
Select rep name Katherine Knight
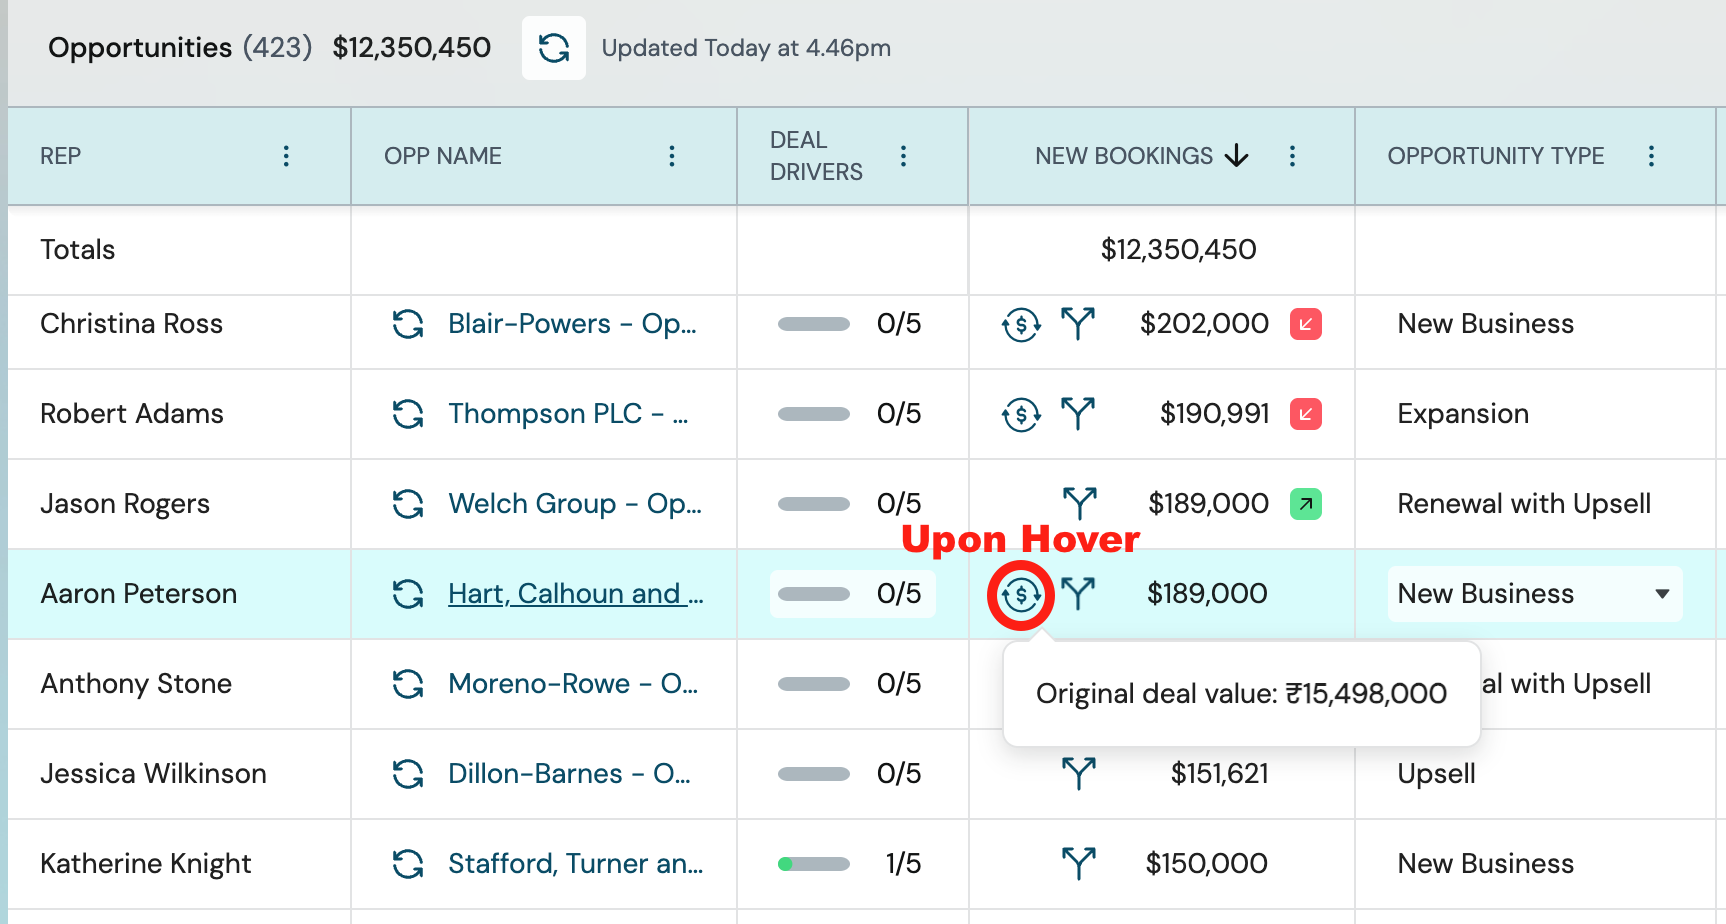[146, 864]
